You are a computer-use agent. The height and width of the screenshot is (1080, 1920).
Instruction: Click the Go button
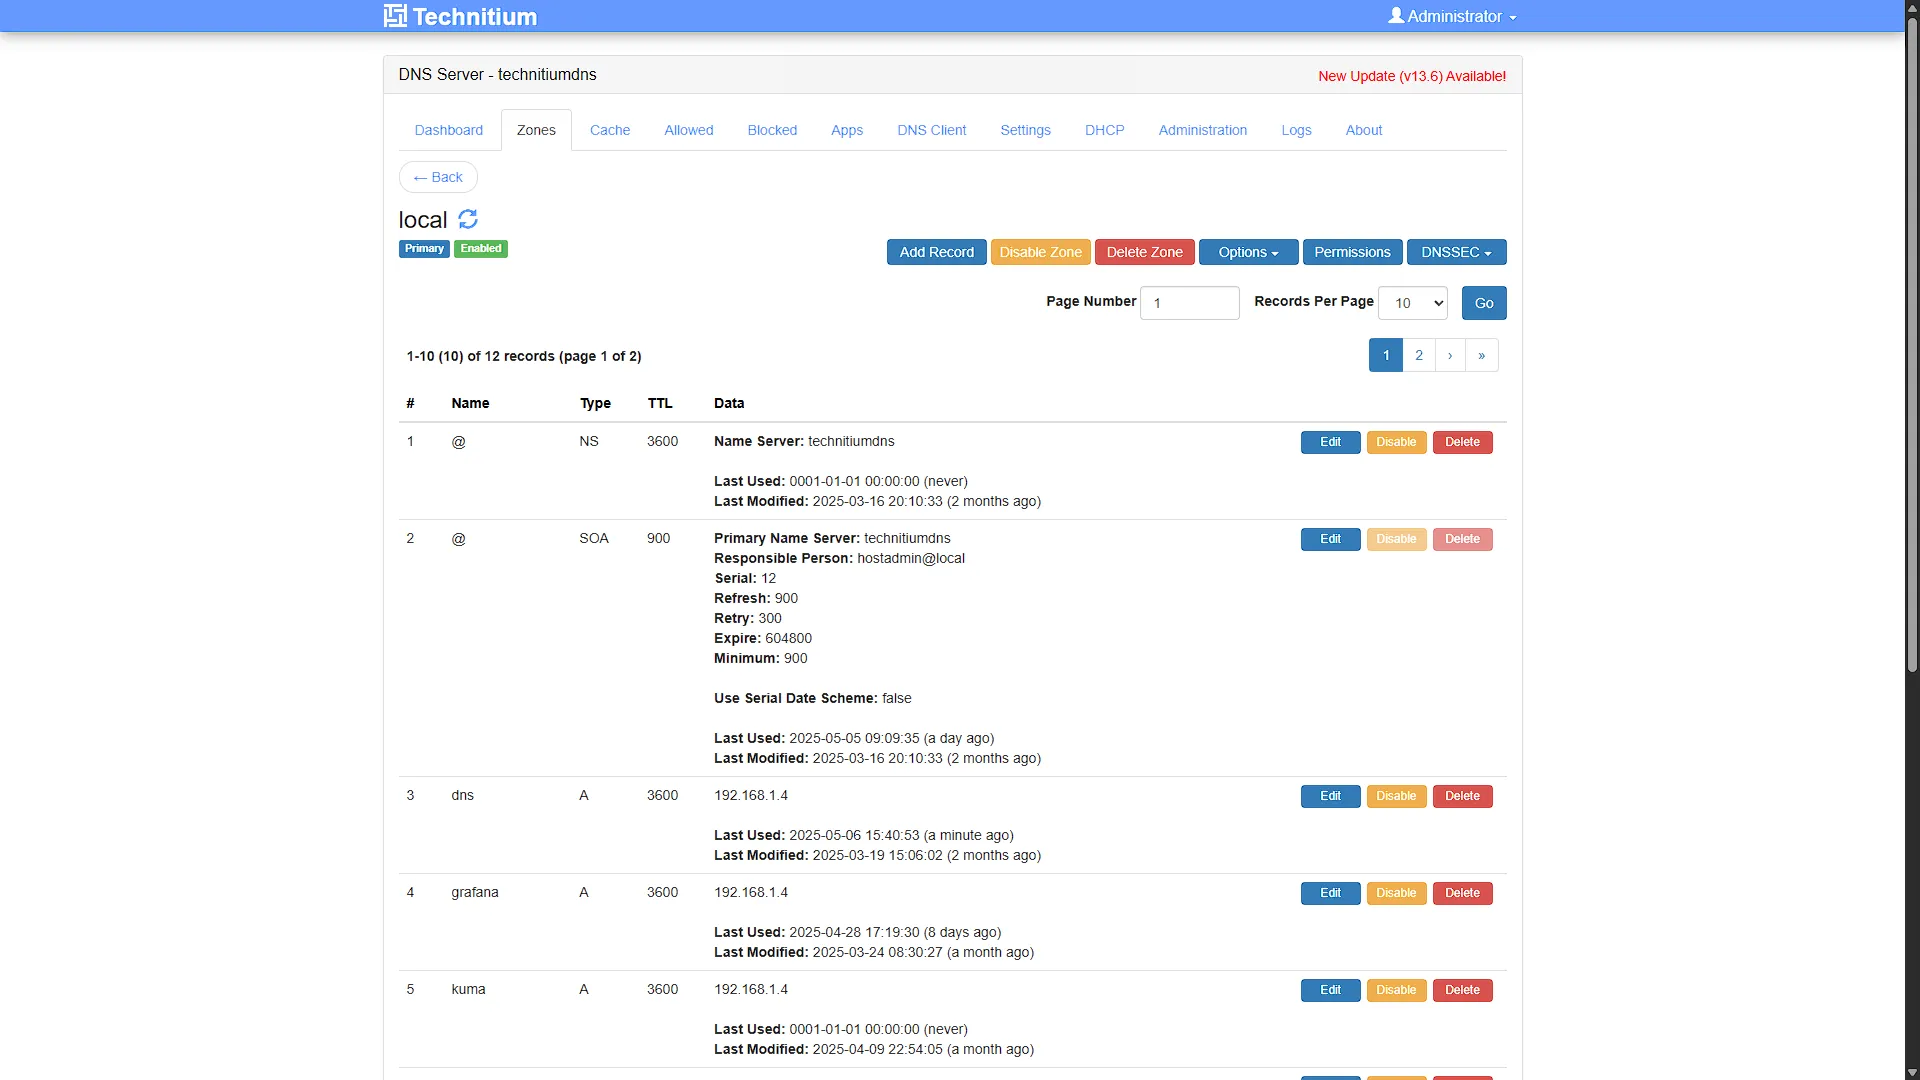click(1484, 303)
